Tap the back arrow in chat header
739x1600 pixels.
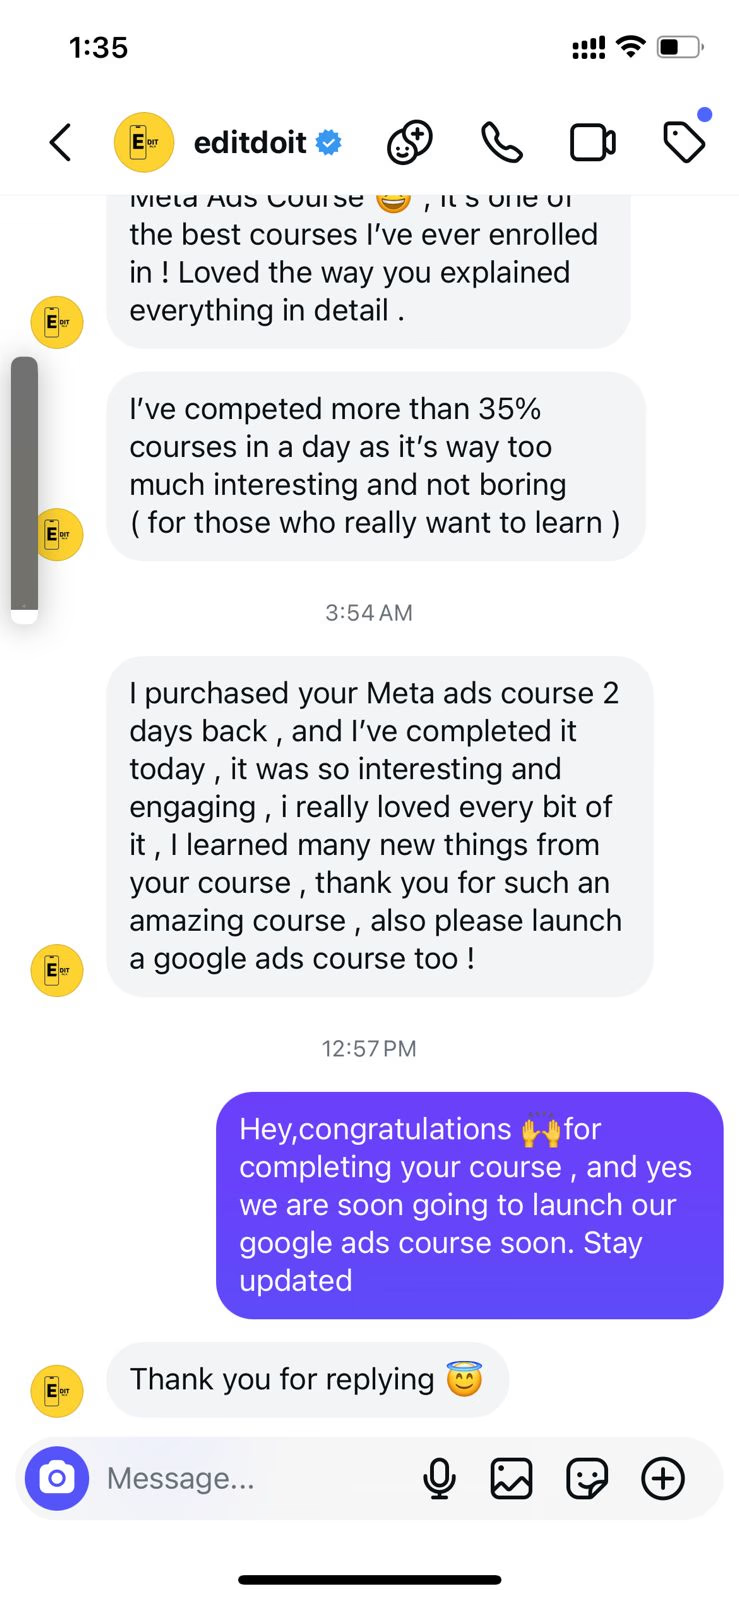click(61, 143)
